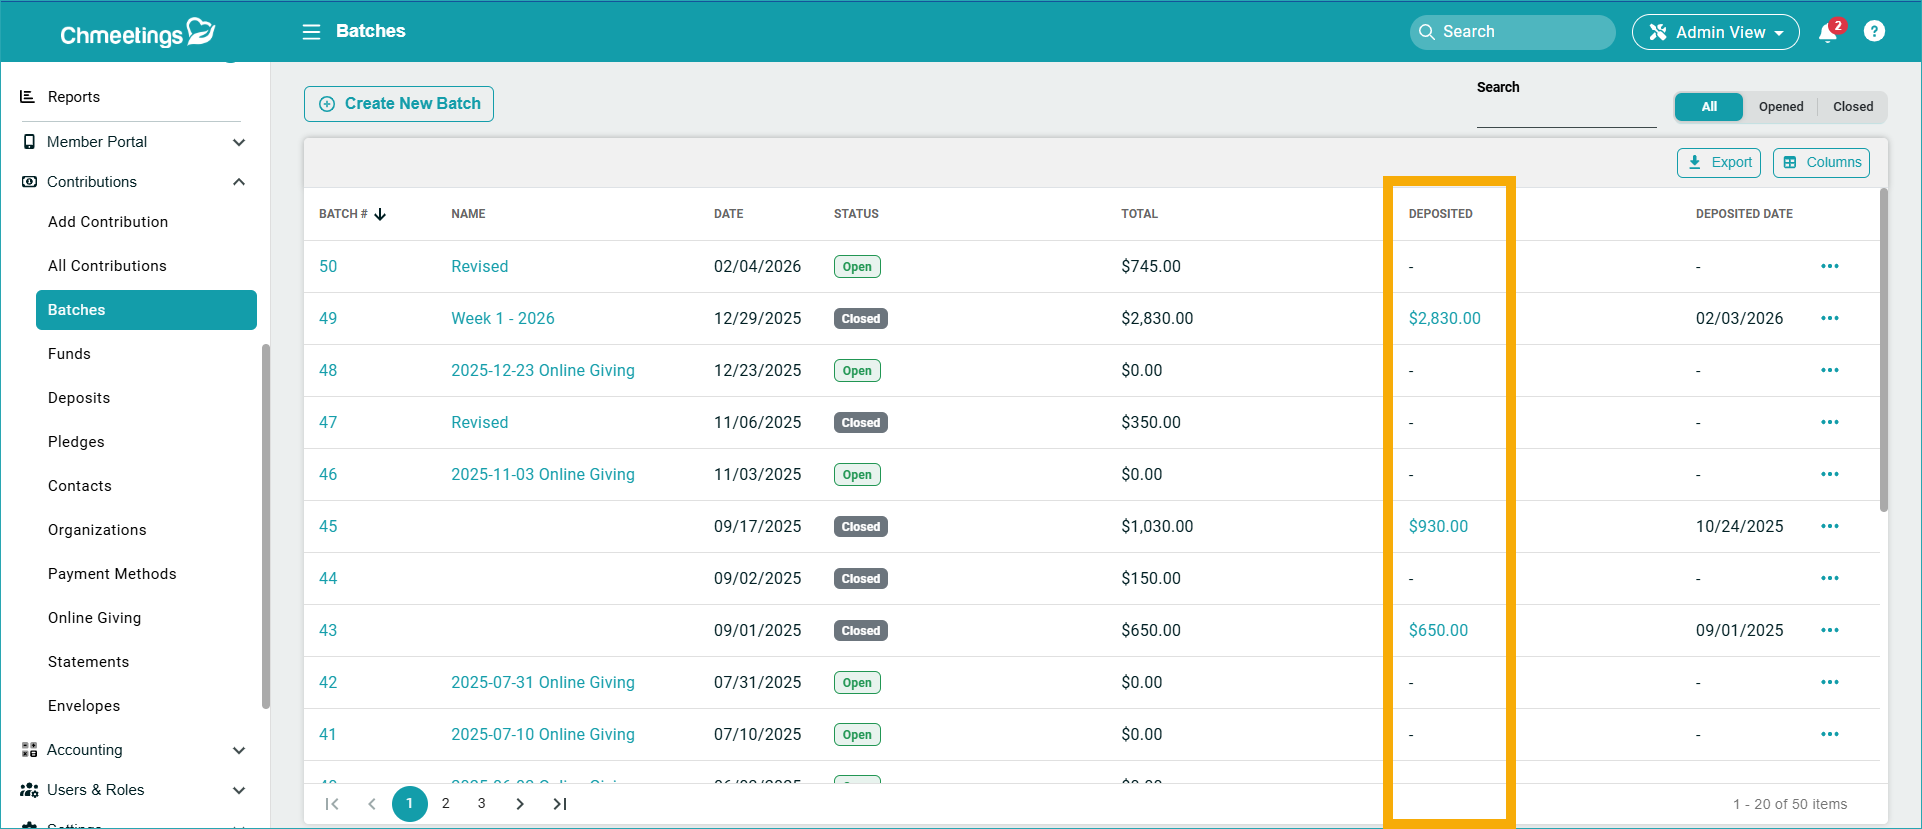
Task: Show All batches filter
Action: (x=1709, y=107)
